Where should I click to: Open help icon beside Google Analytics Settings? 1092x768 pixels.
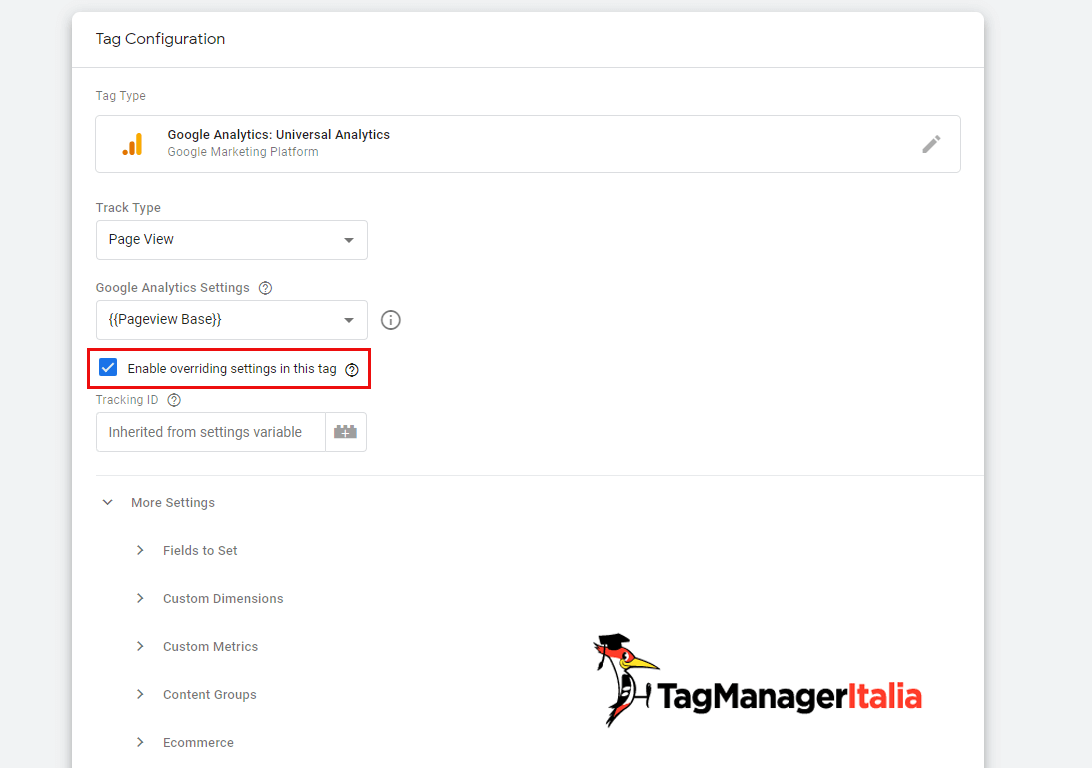(x=265, y=288)
